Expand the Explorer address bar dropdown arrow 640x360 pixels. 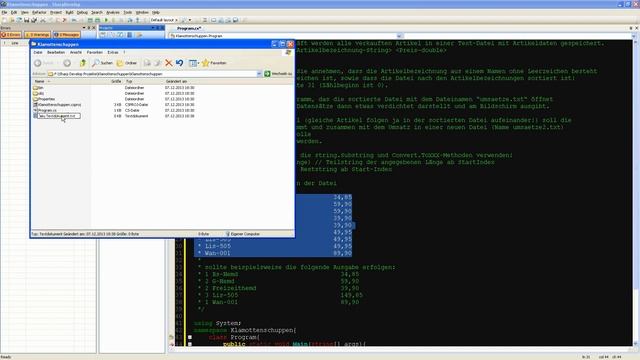[x=259, y=74]
